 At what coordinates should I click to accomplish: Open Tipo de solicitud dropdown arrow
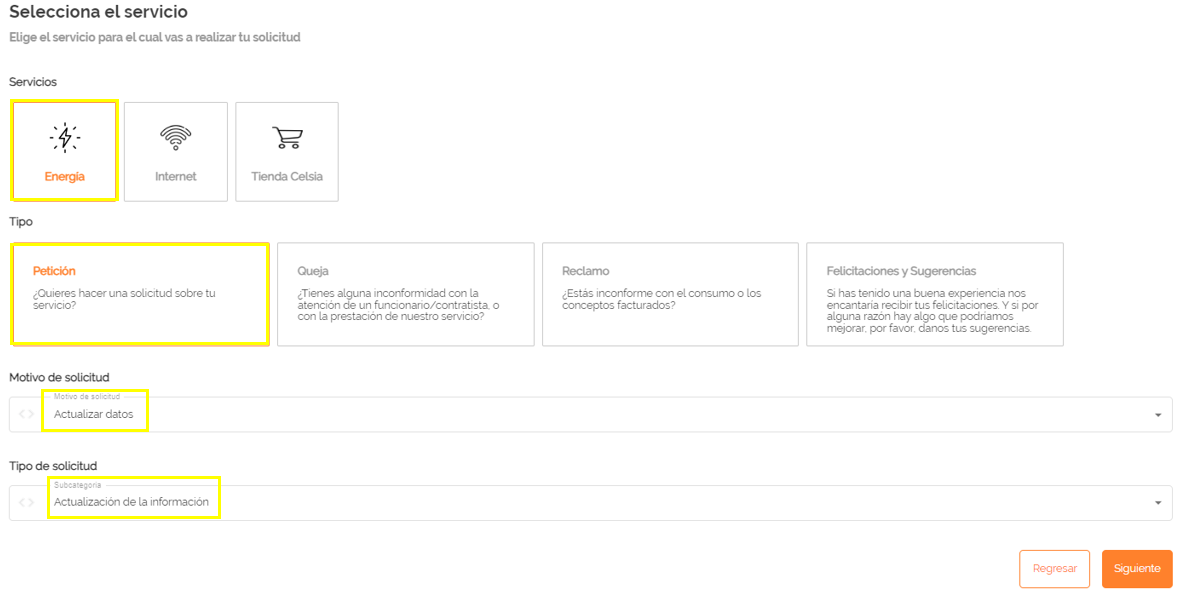[1157, 503]
